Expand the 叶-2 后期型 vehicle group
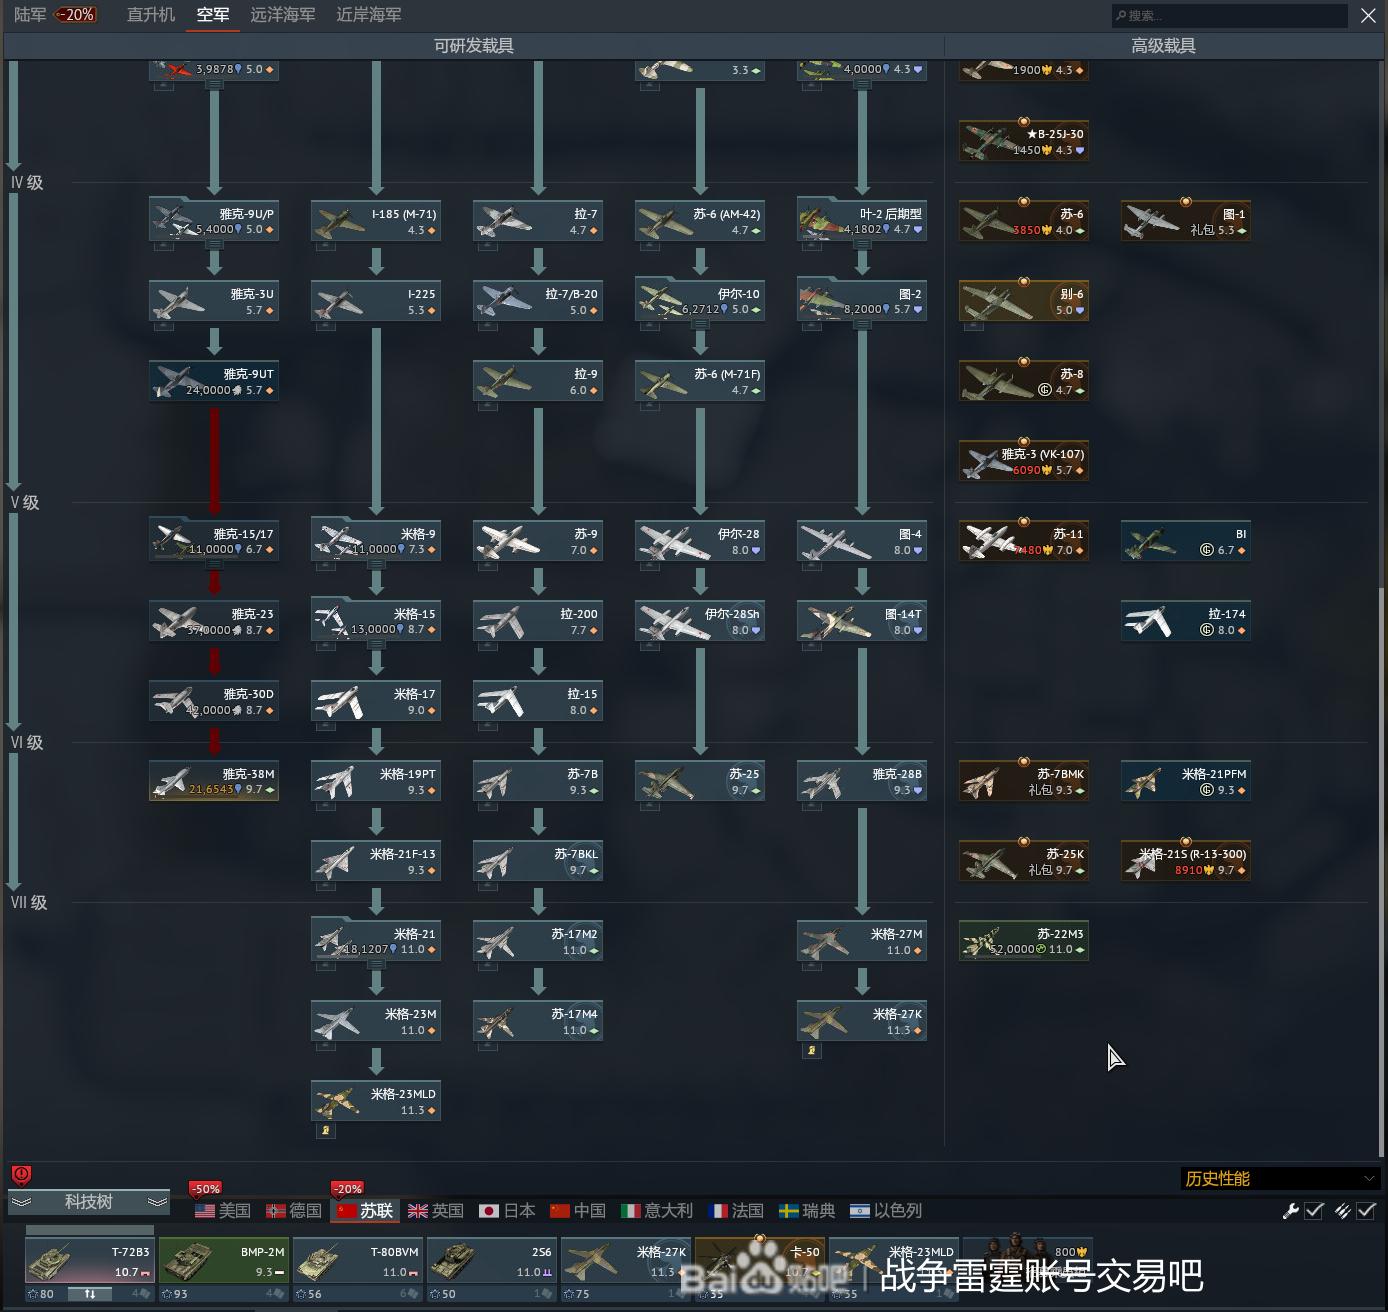The image size is (1388, 1312). pos(862,245)
